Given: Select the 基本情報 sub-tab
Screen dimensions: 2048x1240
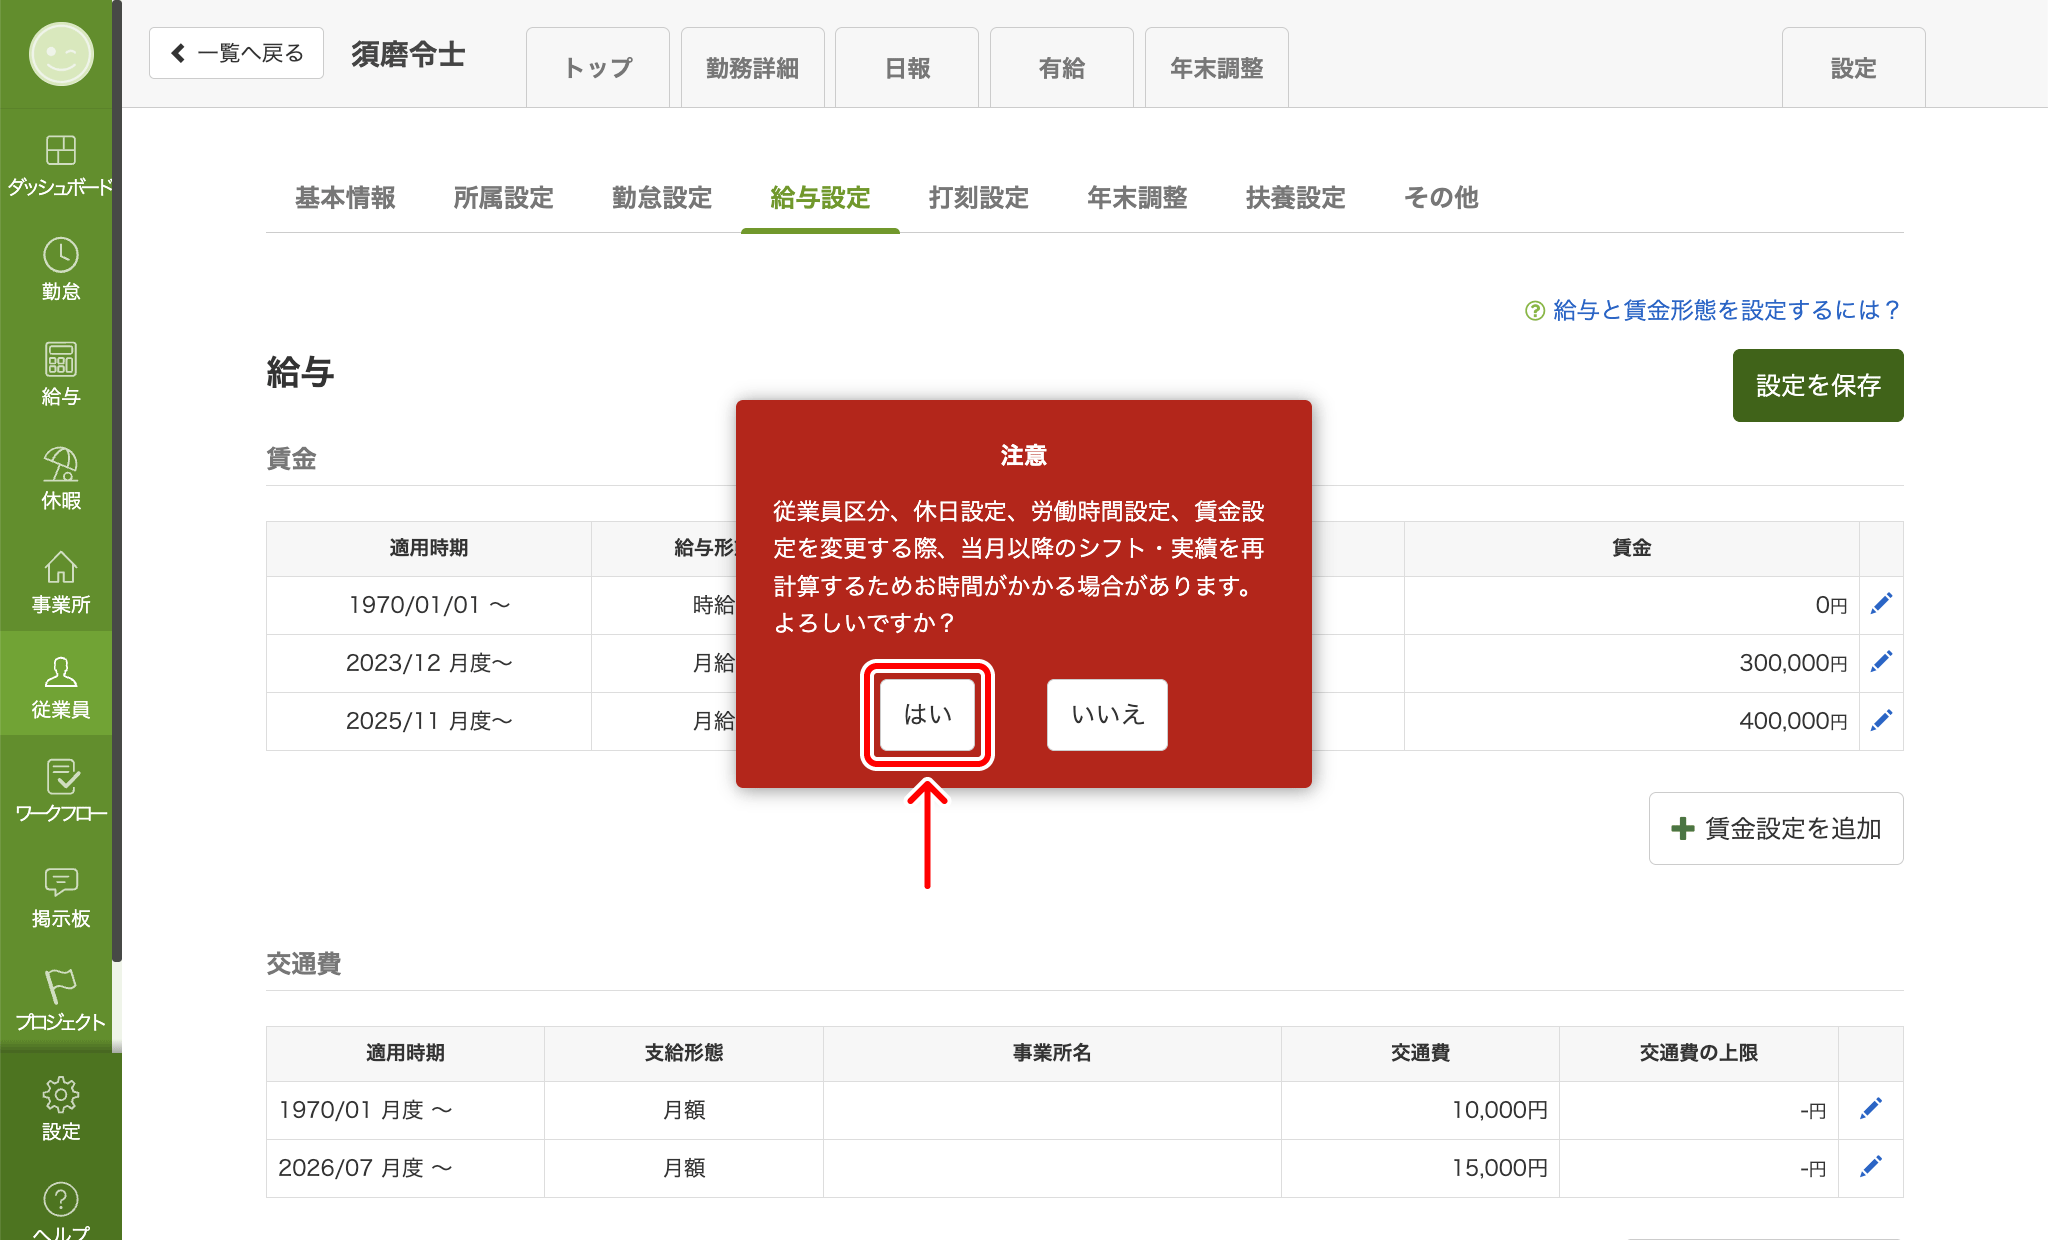Looking at the screenshot, I should pos(345,198).
